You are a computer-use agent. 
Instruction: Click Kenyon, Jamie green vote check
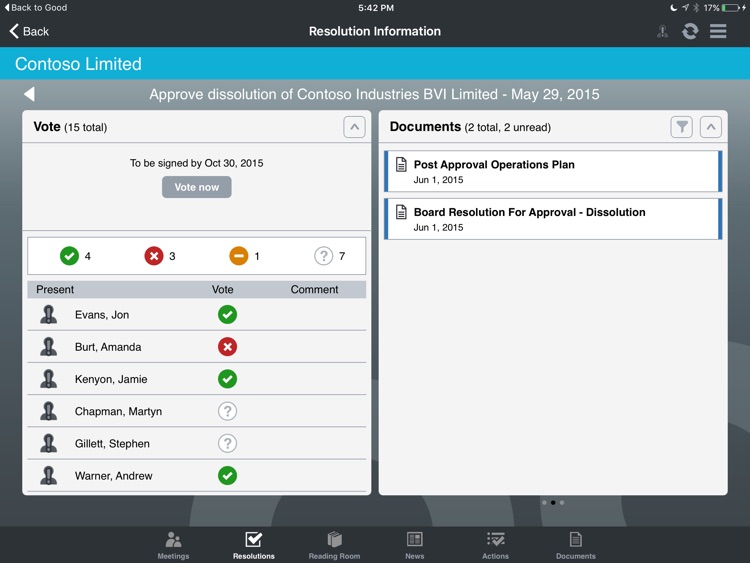click(227, 379)
